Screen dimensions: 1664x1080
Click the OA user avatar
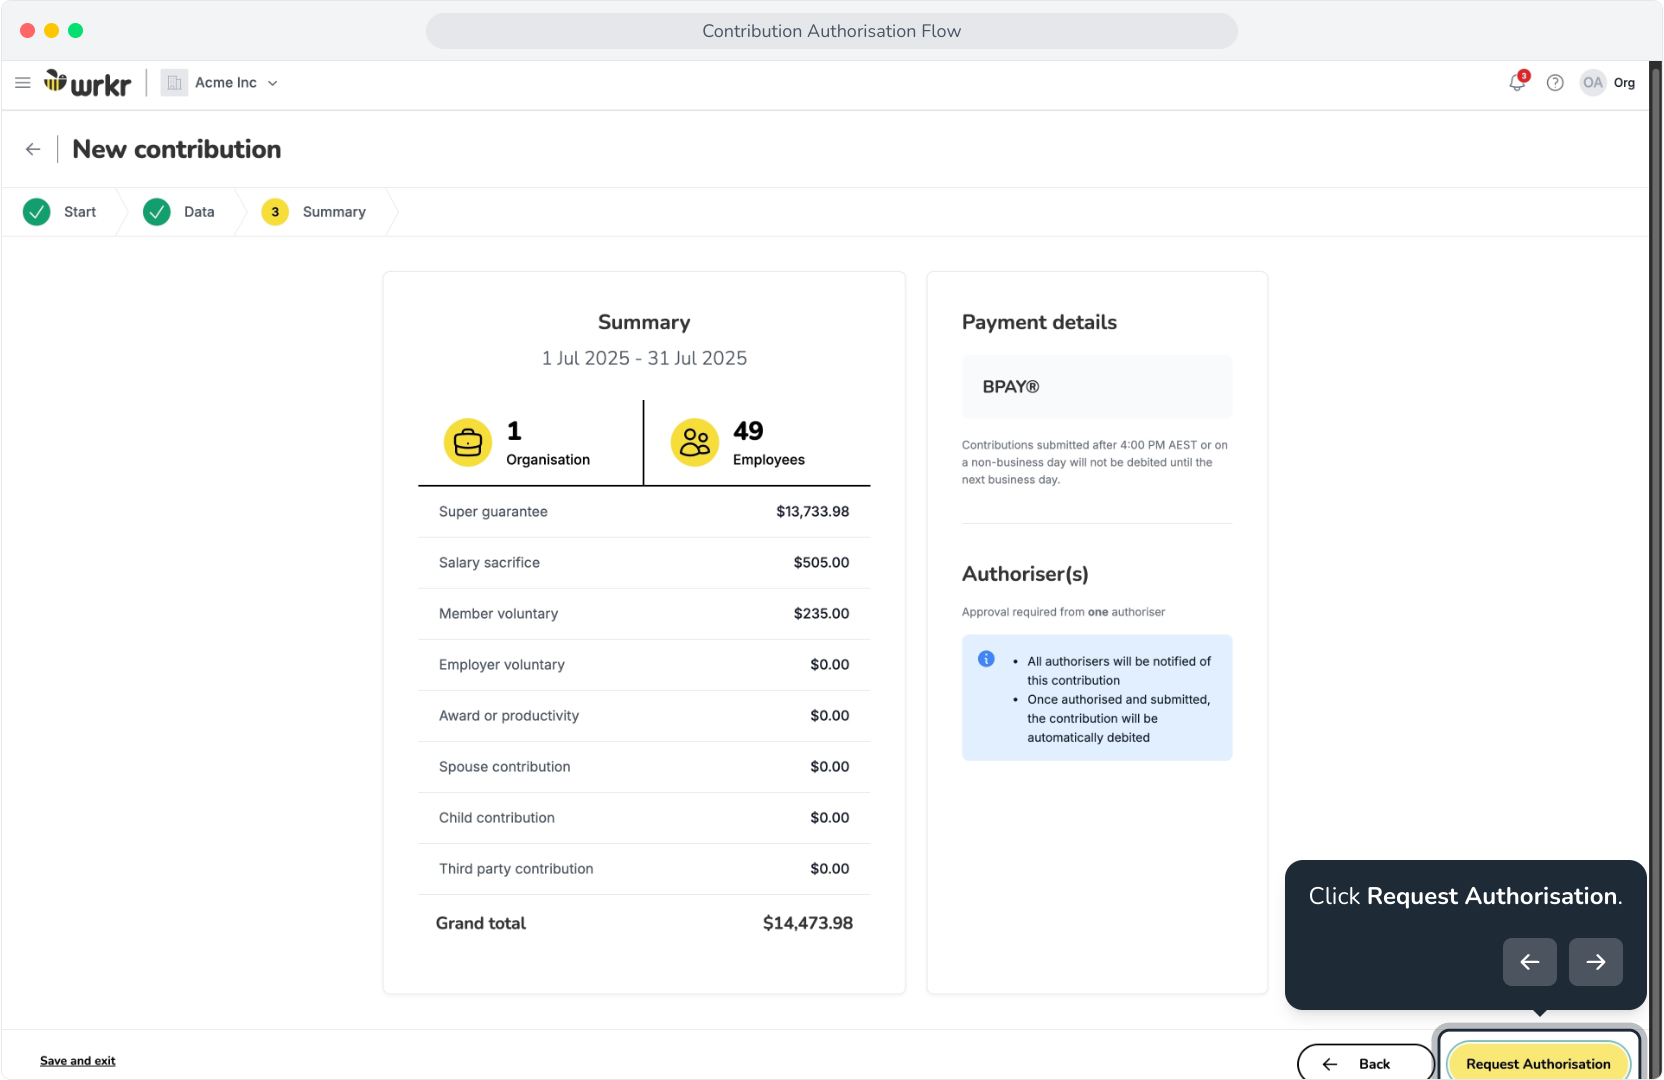(x=1593, y=83)
